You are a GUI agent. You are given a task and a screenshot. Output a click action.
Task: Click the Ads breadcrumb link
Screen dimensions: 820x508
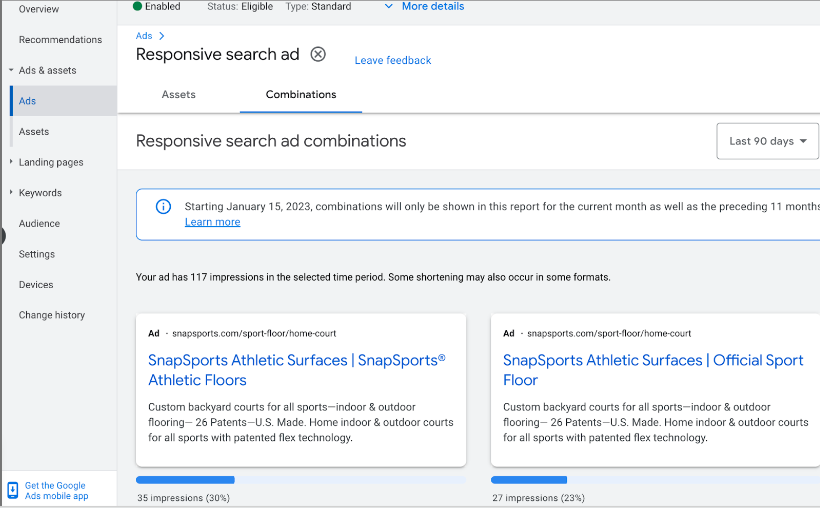144,36
